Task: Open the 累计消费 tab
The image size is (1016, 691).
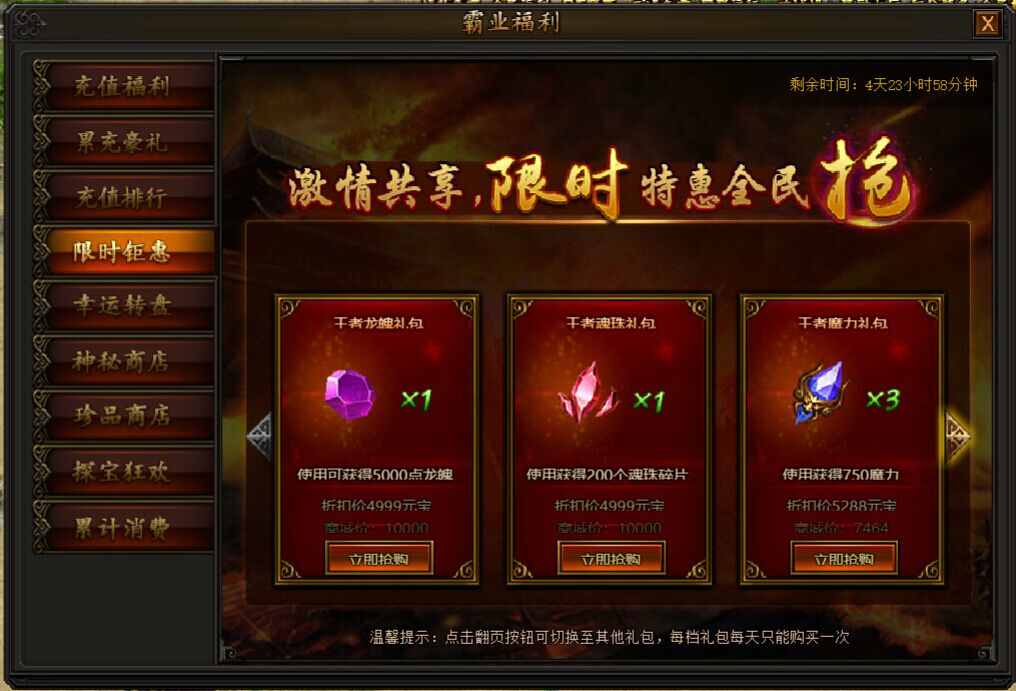Action: 124,527
